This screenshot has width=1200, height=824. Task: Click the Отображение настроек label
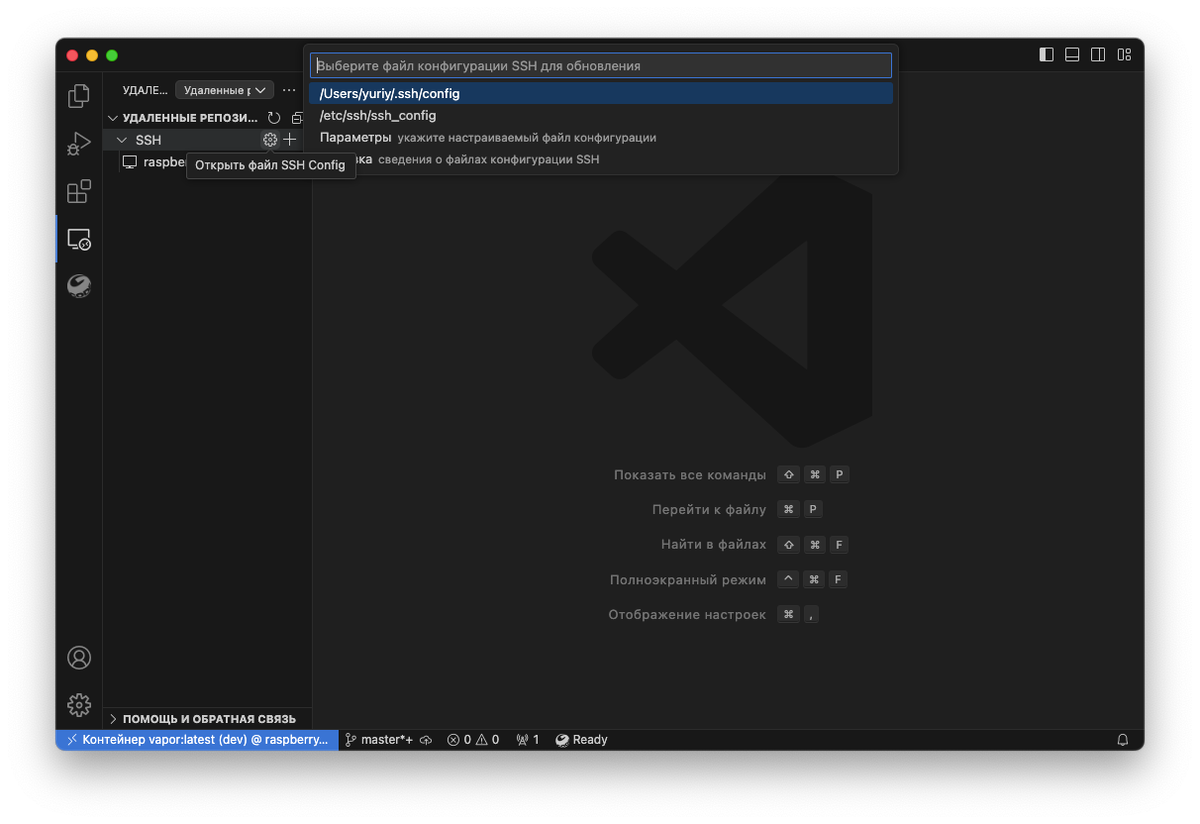[687, 614]
